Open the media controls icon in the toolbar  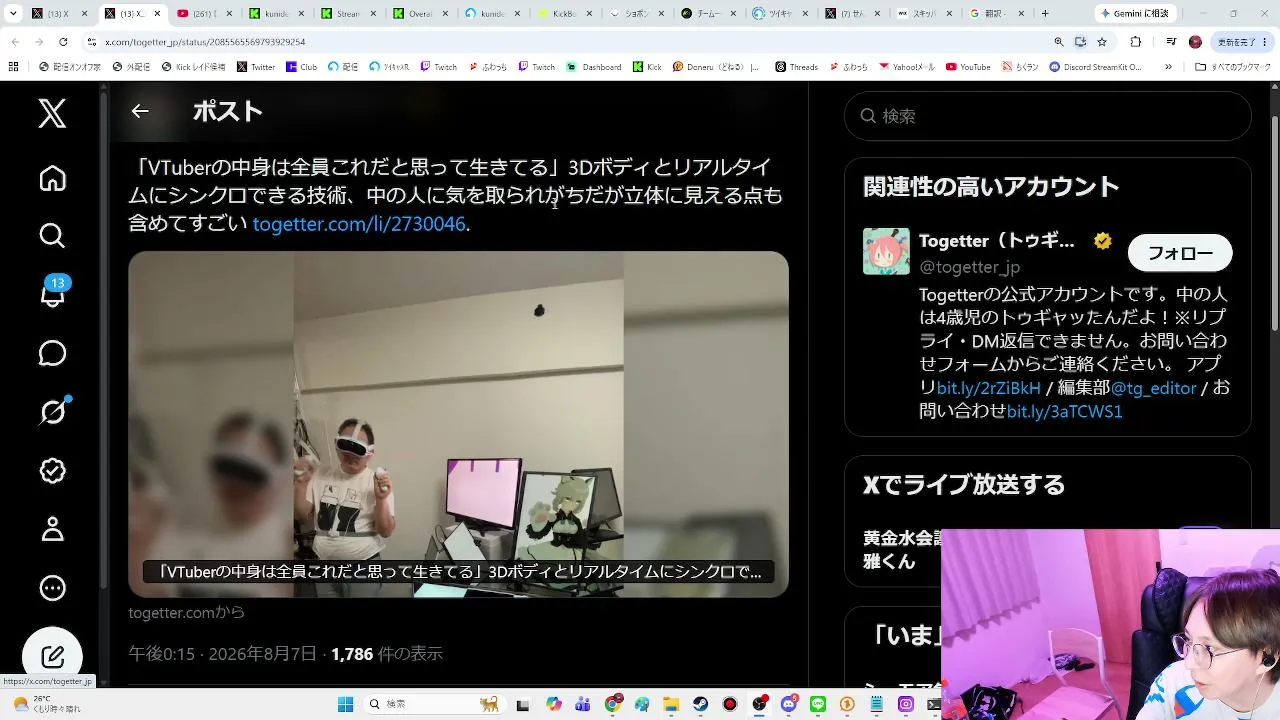click(1171, 42)
